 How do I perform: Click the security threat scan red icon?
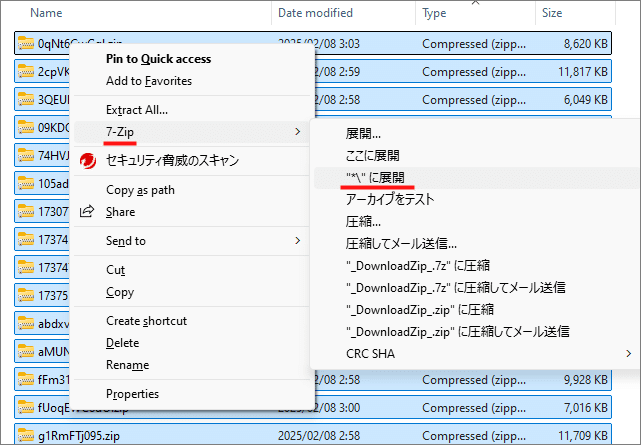tap(86, 160)
